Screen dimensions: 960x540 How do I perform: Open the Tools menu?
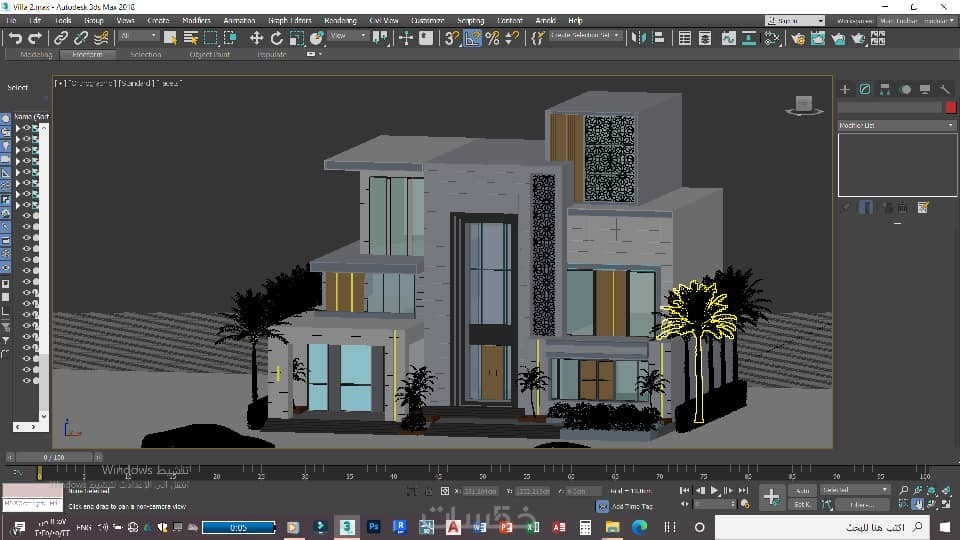click(x=63, y=20)
